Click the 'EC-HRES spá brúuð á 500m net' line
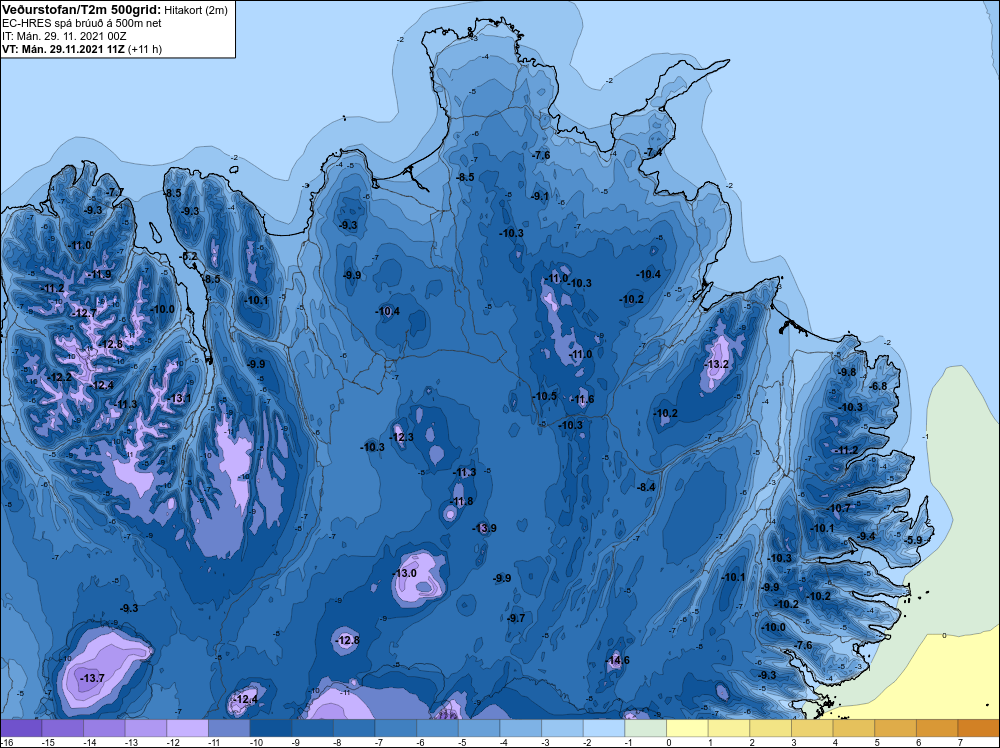Viewport: 1000px width, 748px height. [x=82, y=23]
